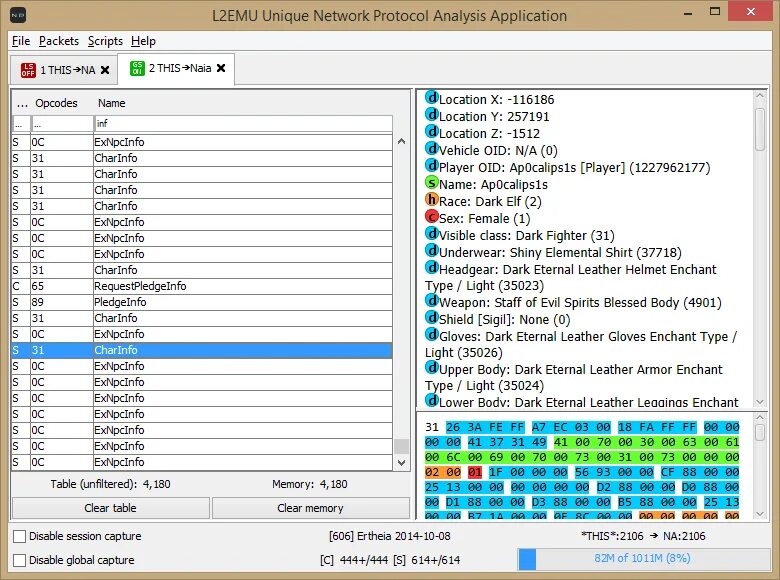
Task: Select the first ExNpcInfo row at top
Action: pos(202,142)
